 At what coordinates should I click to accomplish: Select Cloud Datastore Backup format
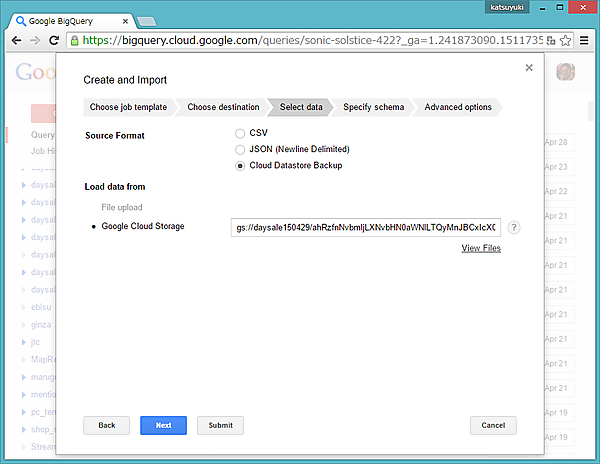pyautogui.click(x=240, y=166)
